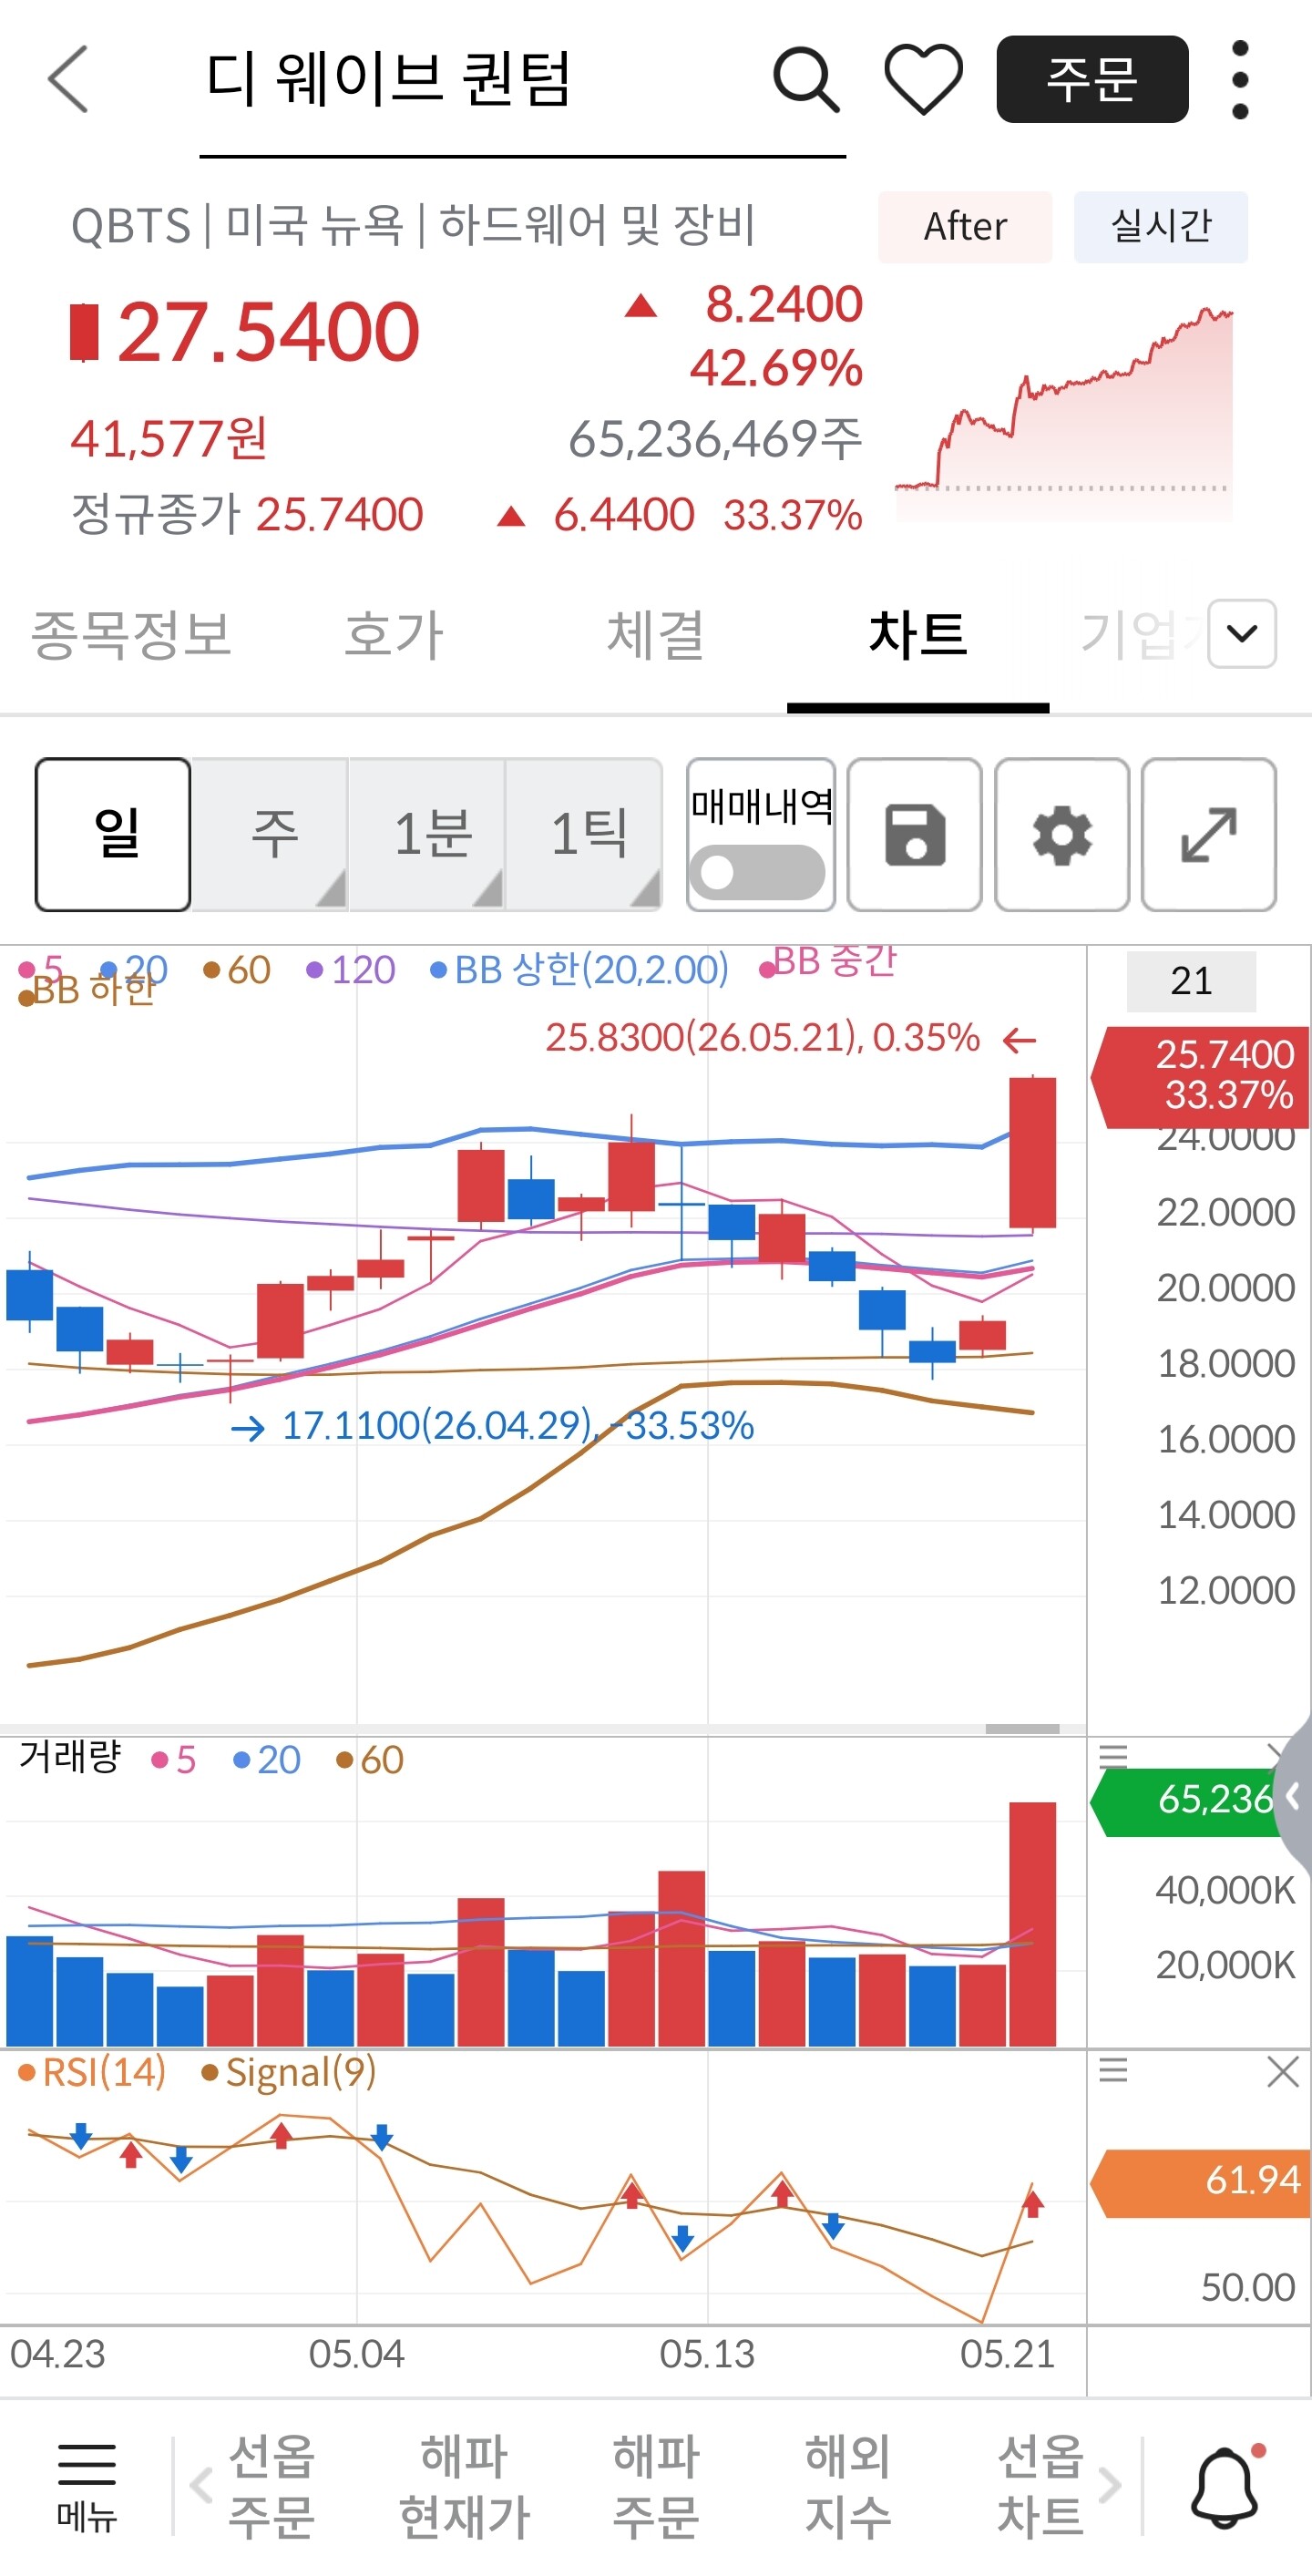This screenshot has width=1312, height=2576.
Task: Switch to the 호가 tab
Action: [393, 635]
